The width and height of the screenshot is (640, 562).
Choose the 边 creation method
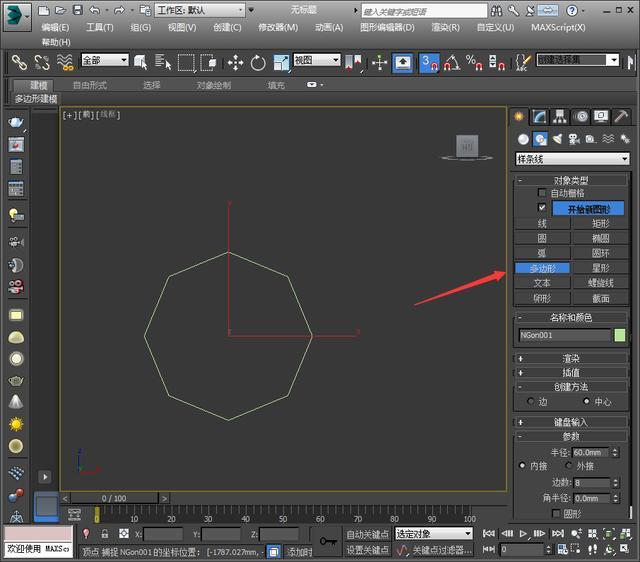tap(530, 402)
